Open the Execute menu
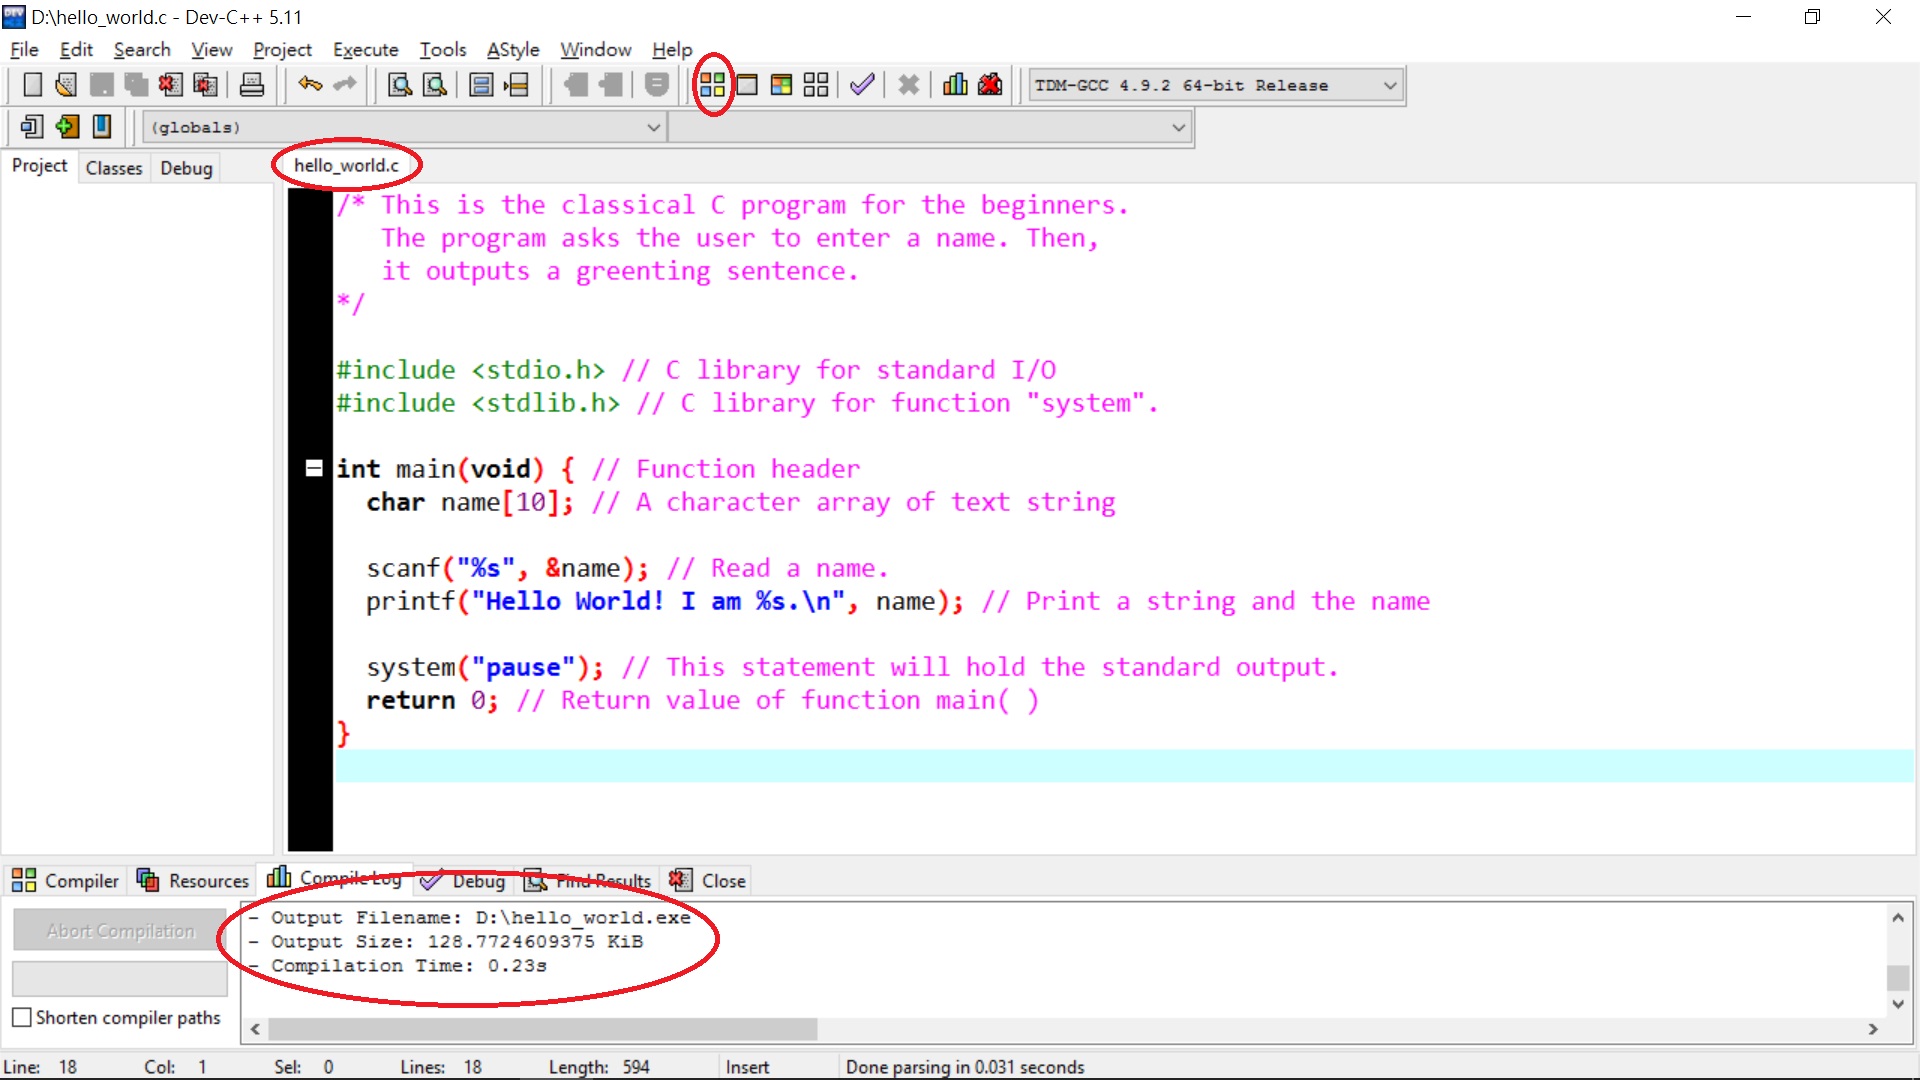Screen dimensions: 1920x1080 coord(365,49)
